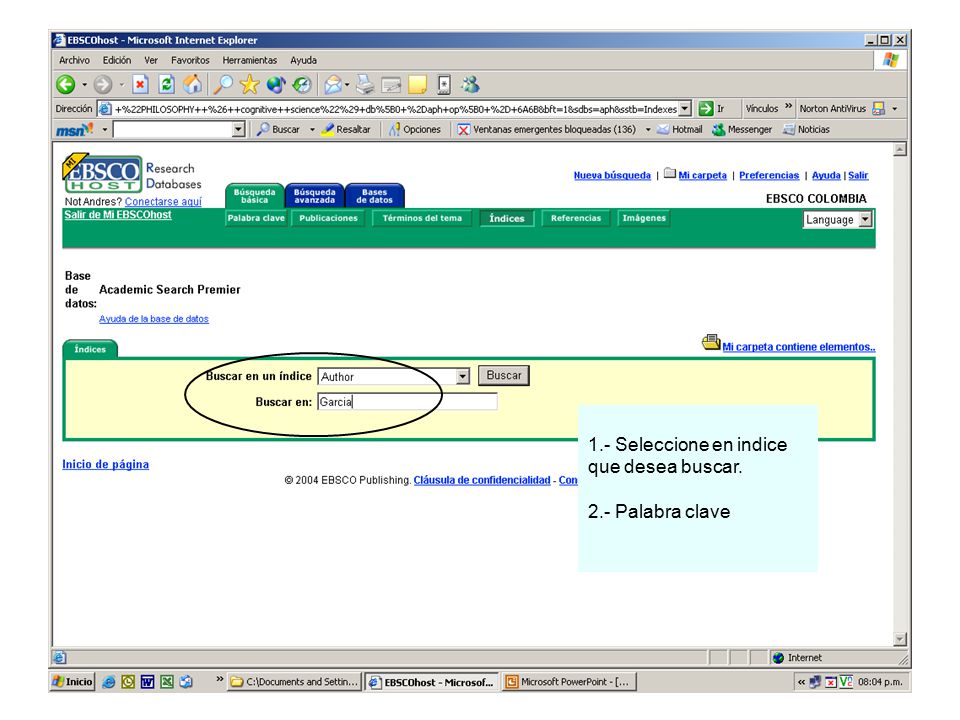Open the Mi carpeta link

click(x=702, y=175)
